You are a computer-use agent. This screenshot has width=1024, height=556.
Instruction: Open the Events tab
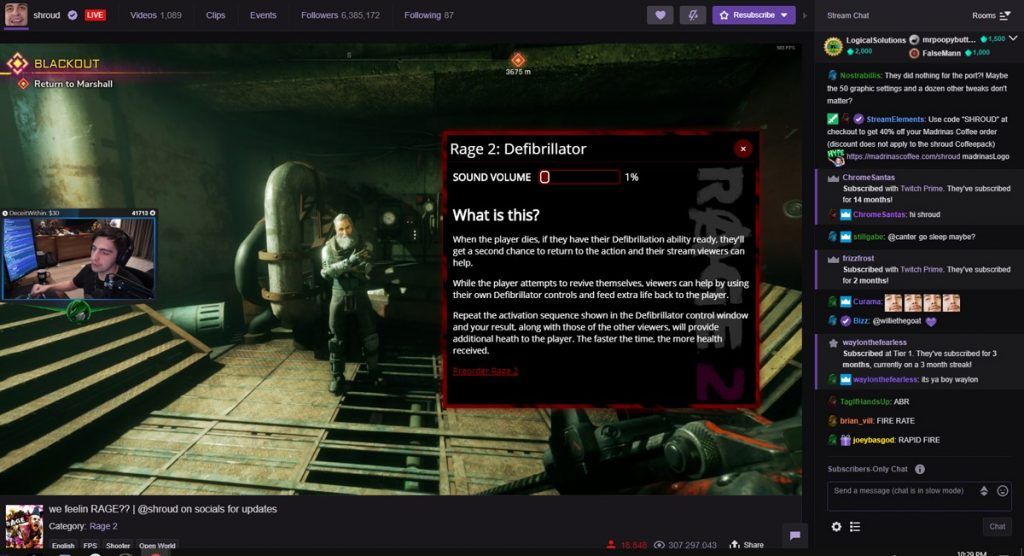pyautogui.click(x=263, y=15)
